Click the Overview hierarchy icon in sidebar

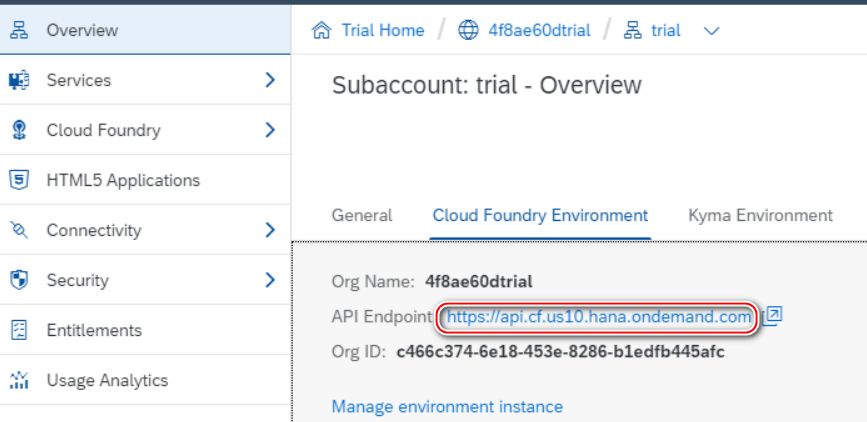[19, 30]
